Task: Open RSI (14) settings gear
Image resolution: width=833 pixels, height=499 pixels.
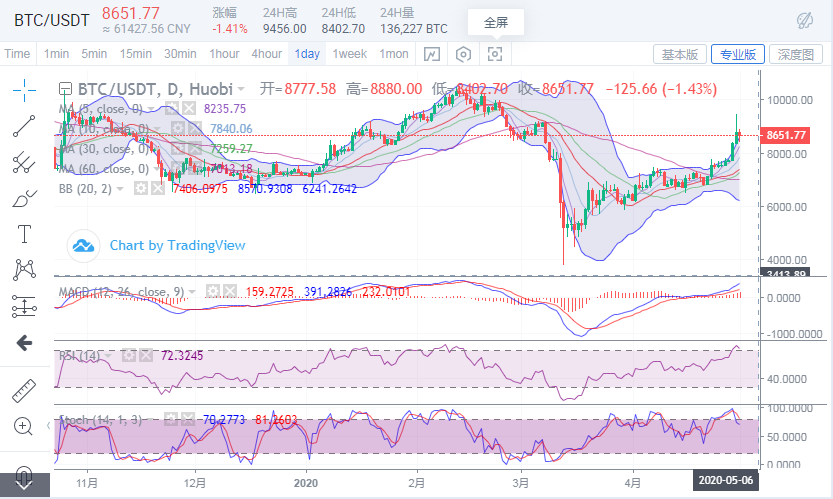Action: tap(129, 355)
